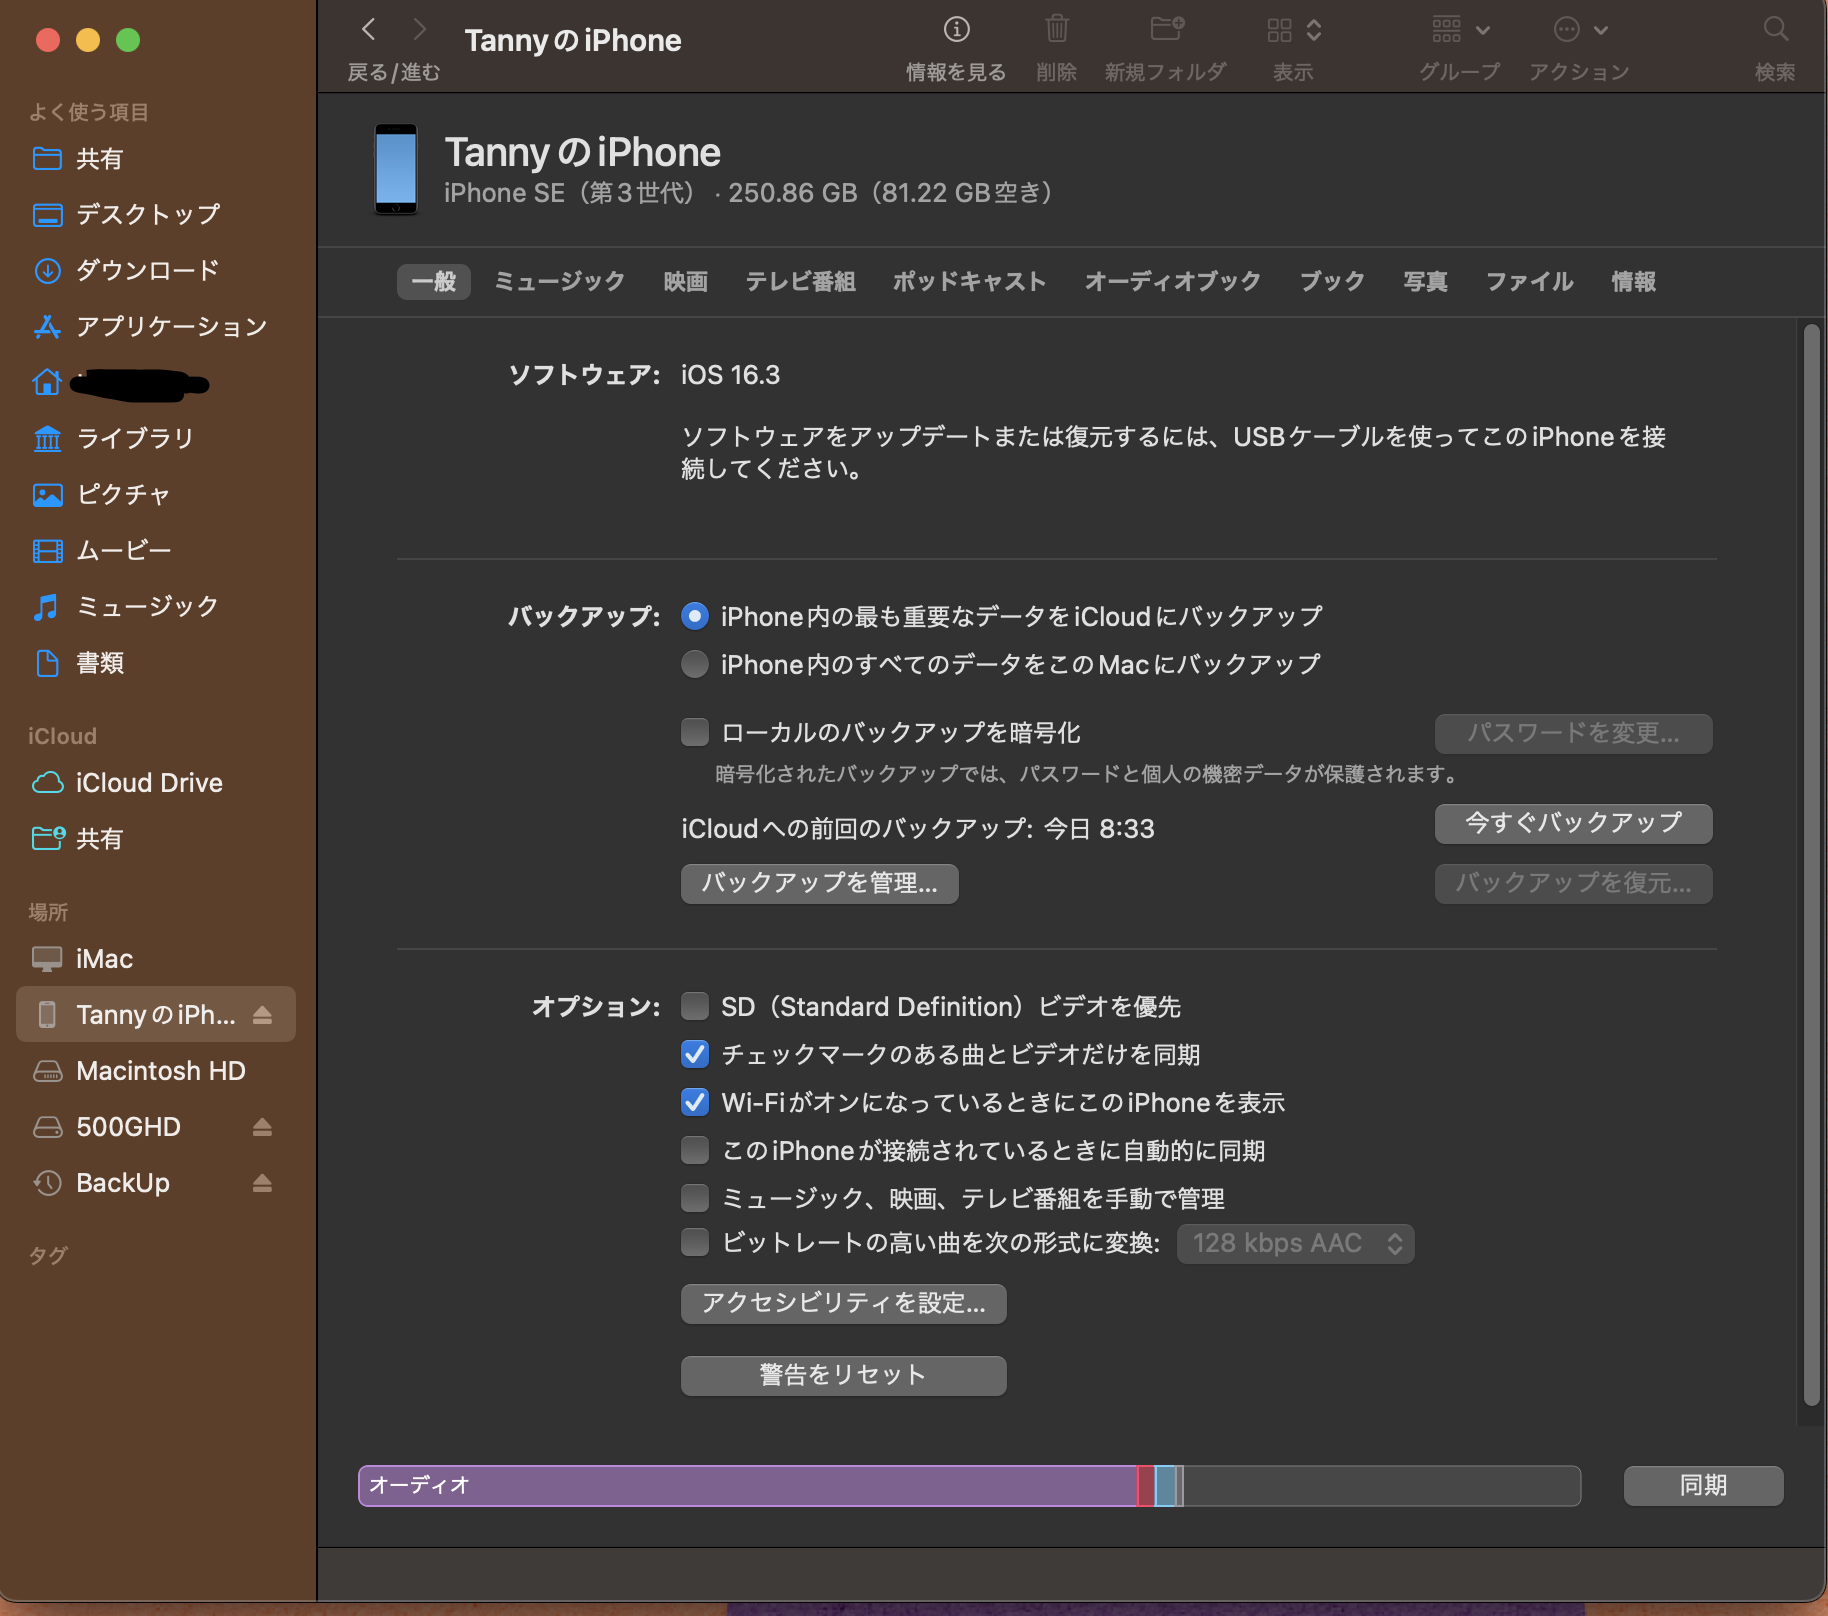Select iMac under 場所
The width and height of the screenshot is (1828, 1616).
(83, 959)
